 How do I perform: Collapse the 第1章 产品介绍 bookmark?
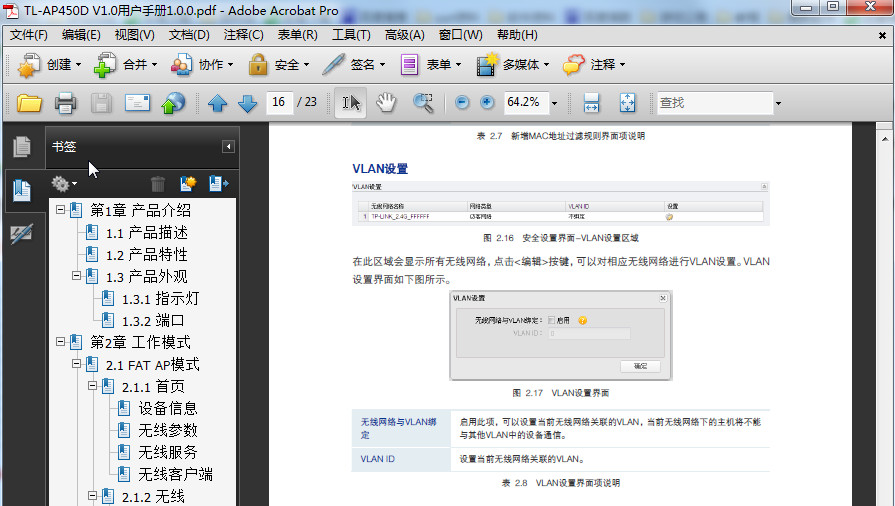(x=60, y=210)
